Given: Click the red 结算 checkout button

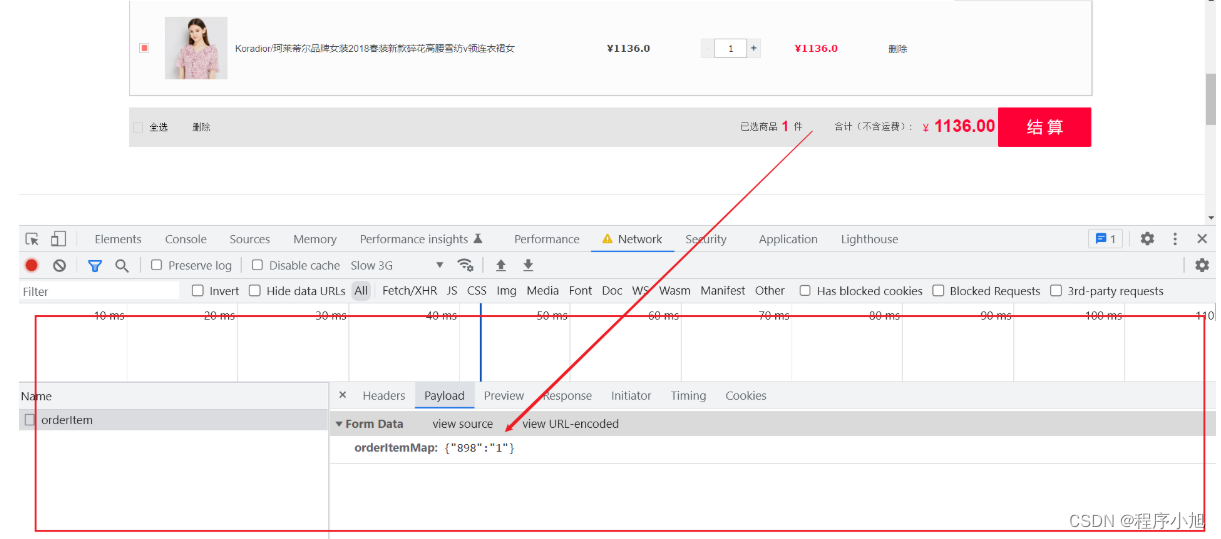Looking at the screenshot, I should pyautogui.click(x=1045, y=127).
